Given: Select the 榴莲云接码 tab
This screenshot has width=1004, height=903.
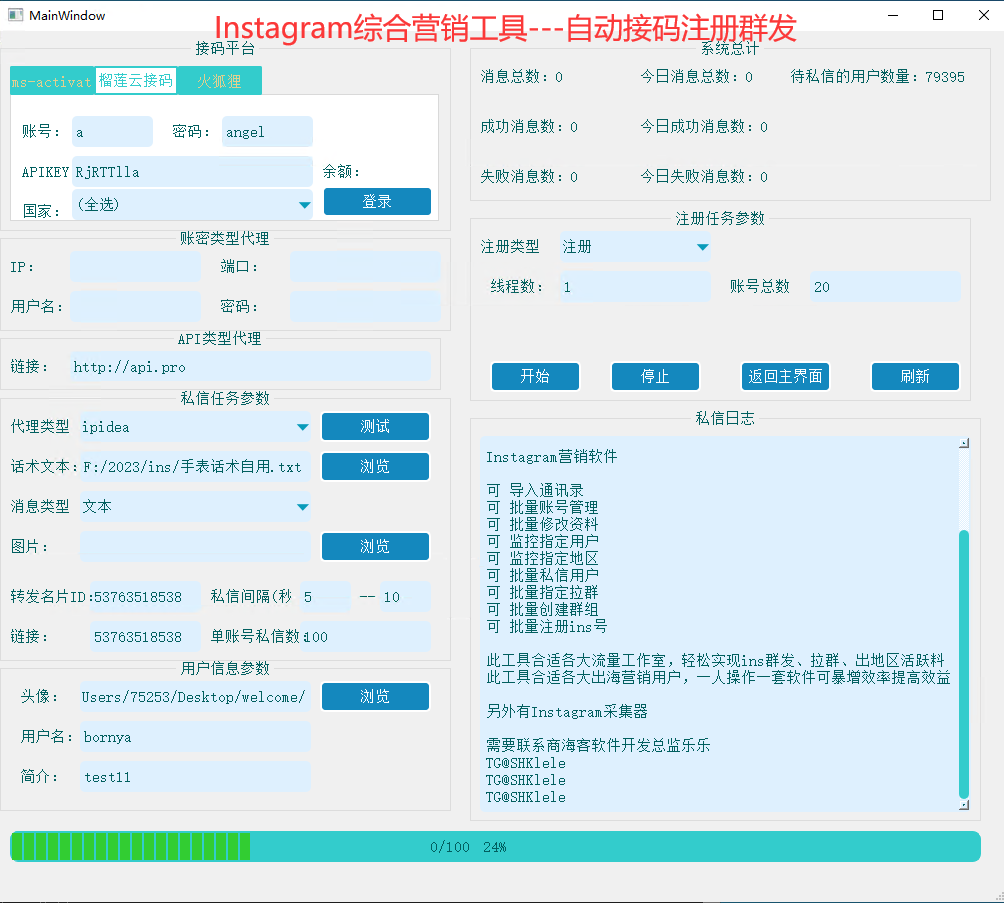Looking at the screenshot, I should coord(136,81).
